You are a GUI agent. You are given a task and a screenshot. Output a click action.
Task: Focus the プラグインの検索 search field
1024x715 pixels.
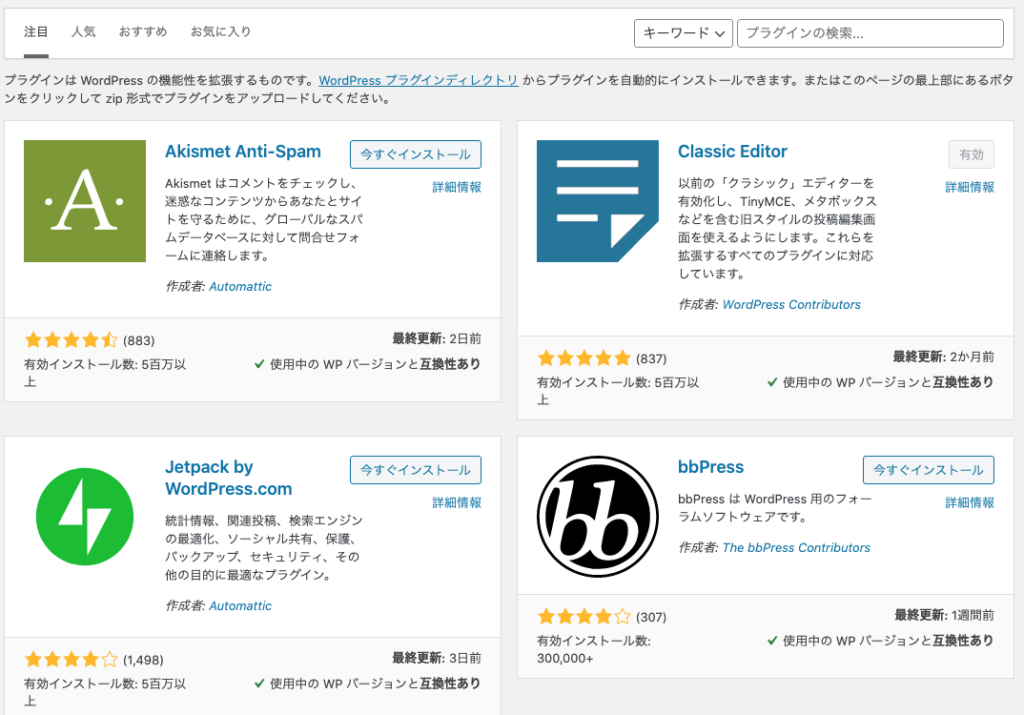pos(870,33)
